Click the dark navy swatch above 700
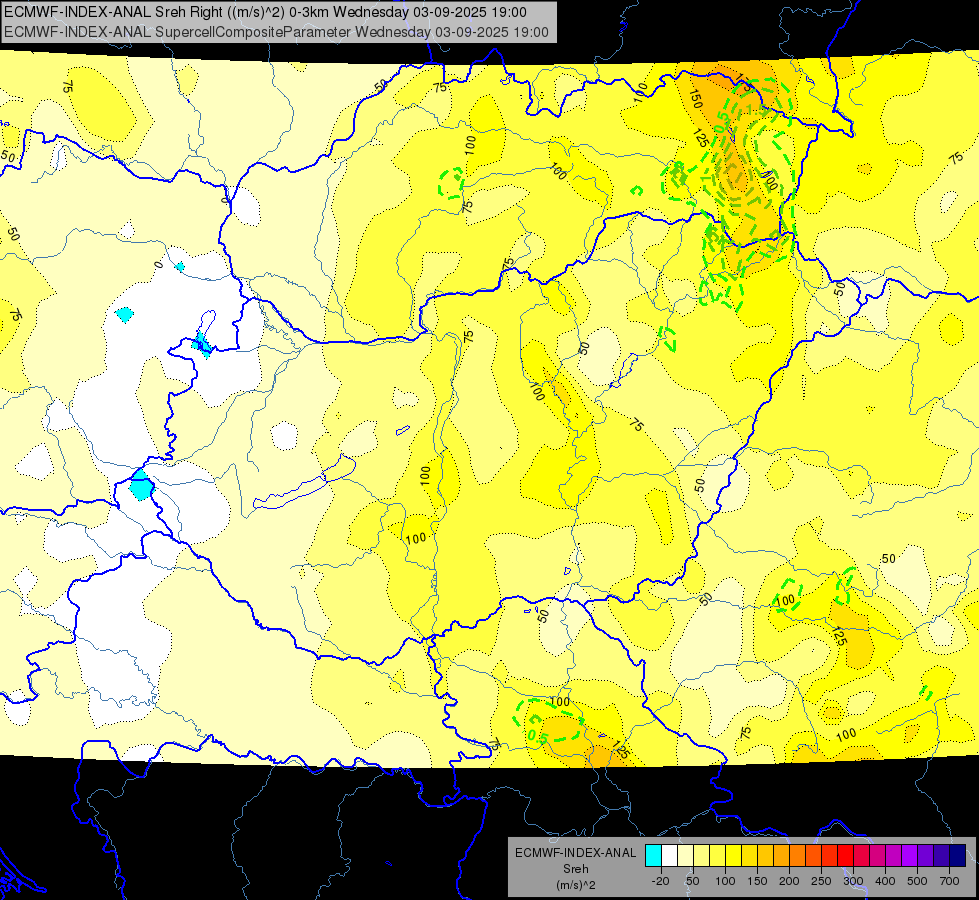The image size is (979, 900). pos(958,856)
